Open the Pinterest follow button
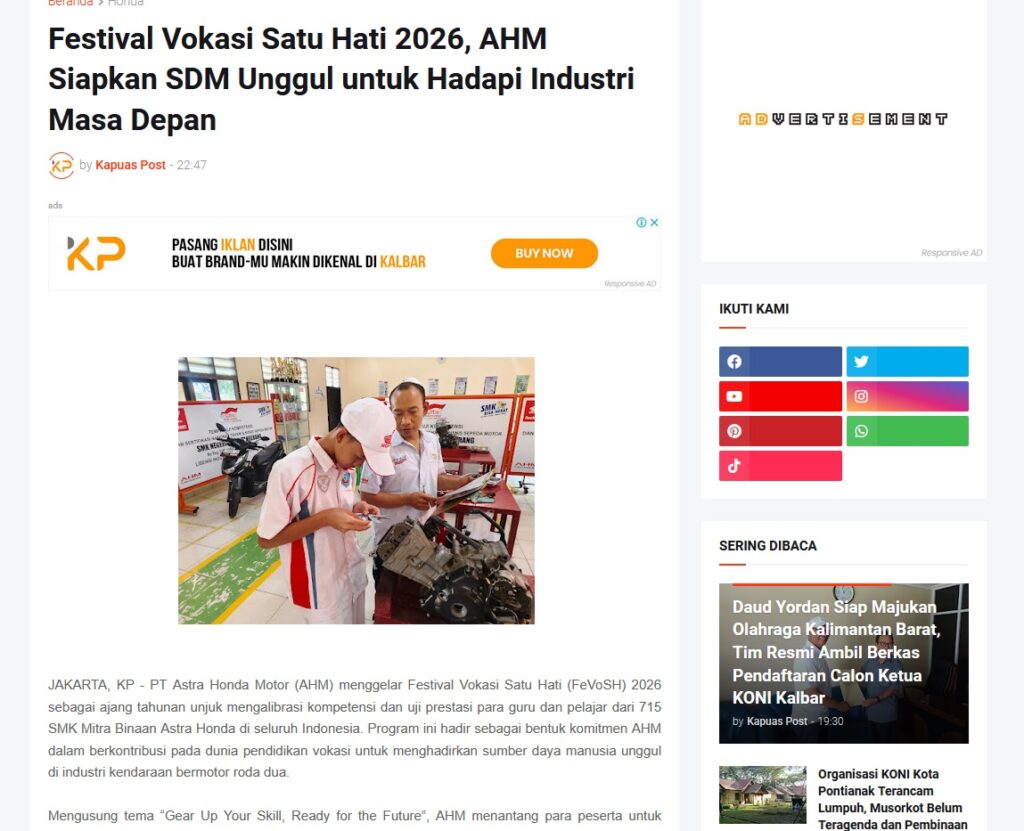1024x831 pixels. (x=780, y=431)
